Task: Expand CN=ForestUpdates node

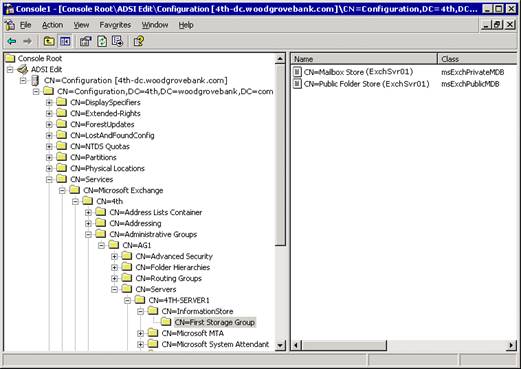Action: 49,125
